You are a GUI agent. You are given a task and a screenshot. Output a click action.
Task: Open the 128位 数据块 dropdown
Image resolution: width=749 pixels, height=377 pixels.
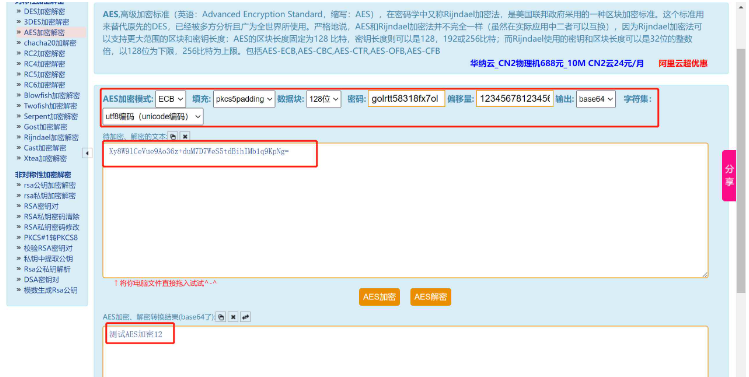323,99
